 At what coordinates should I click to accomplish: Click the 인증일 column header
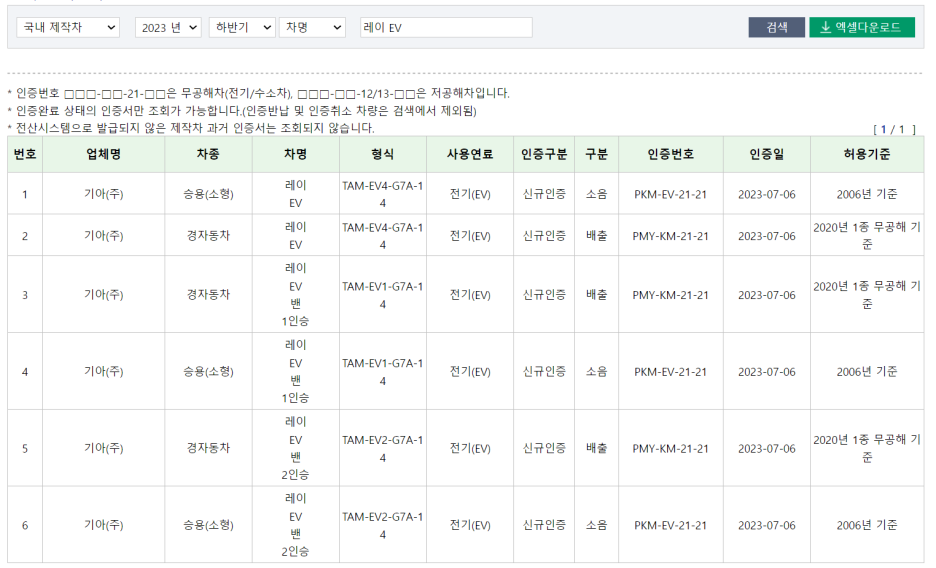(x=767, y=155)
